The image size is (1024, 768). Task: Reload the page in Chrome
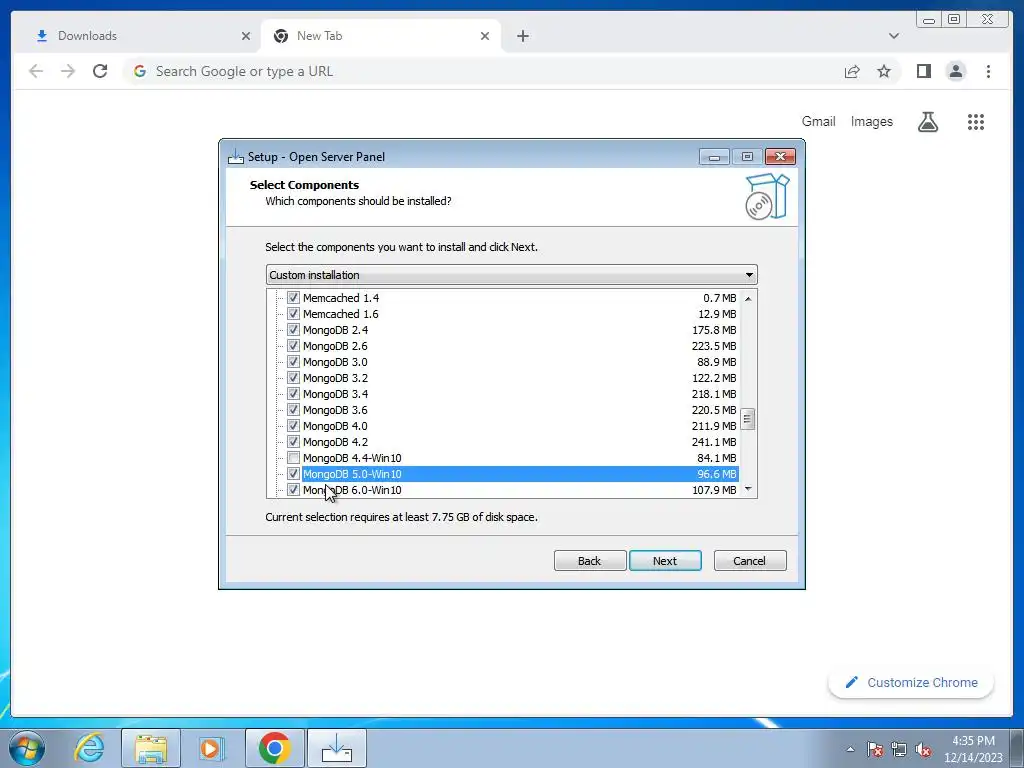[x=100, y=71]
